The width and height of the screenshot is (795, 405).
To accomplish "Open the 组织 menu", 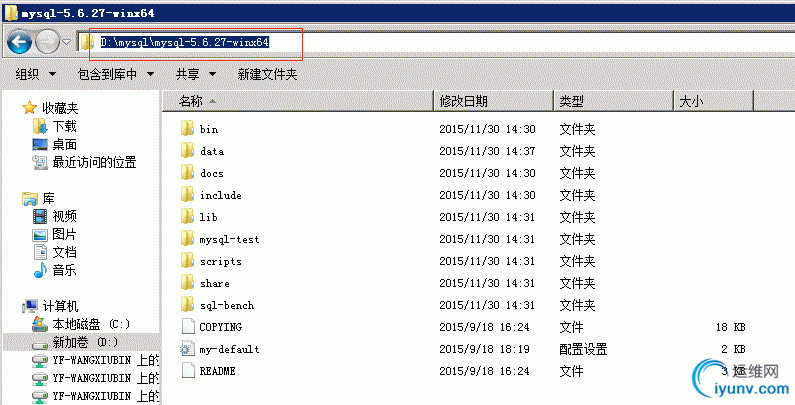I will coord(35,75).
